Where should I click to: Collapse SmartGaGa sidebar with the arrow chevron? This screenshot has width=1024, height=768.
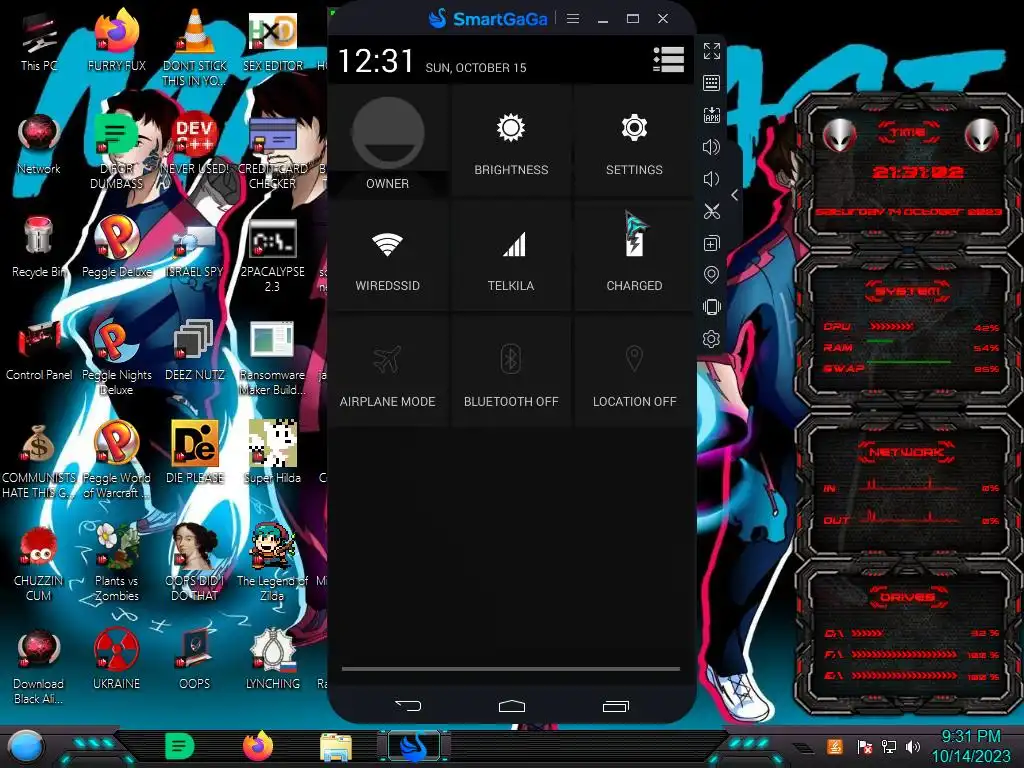tap(735, 195)
